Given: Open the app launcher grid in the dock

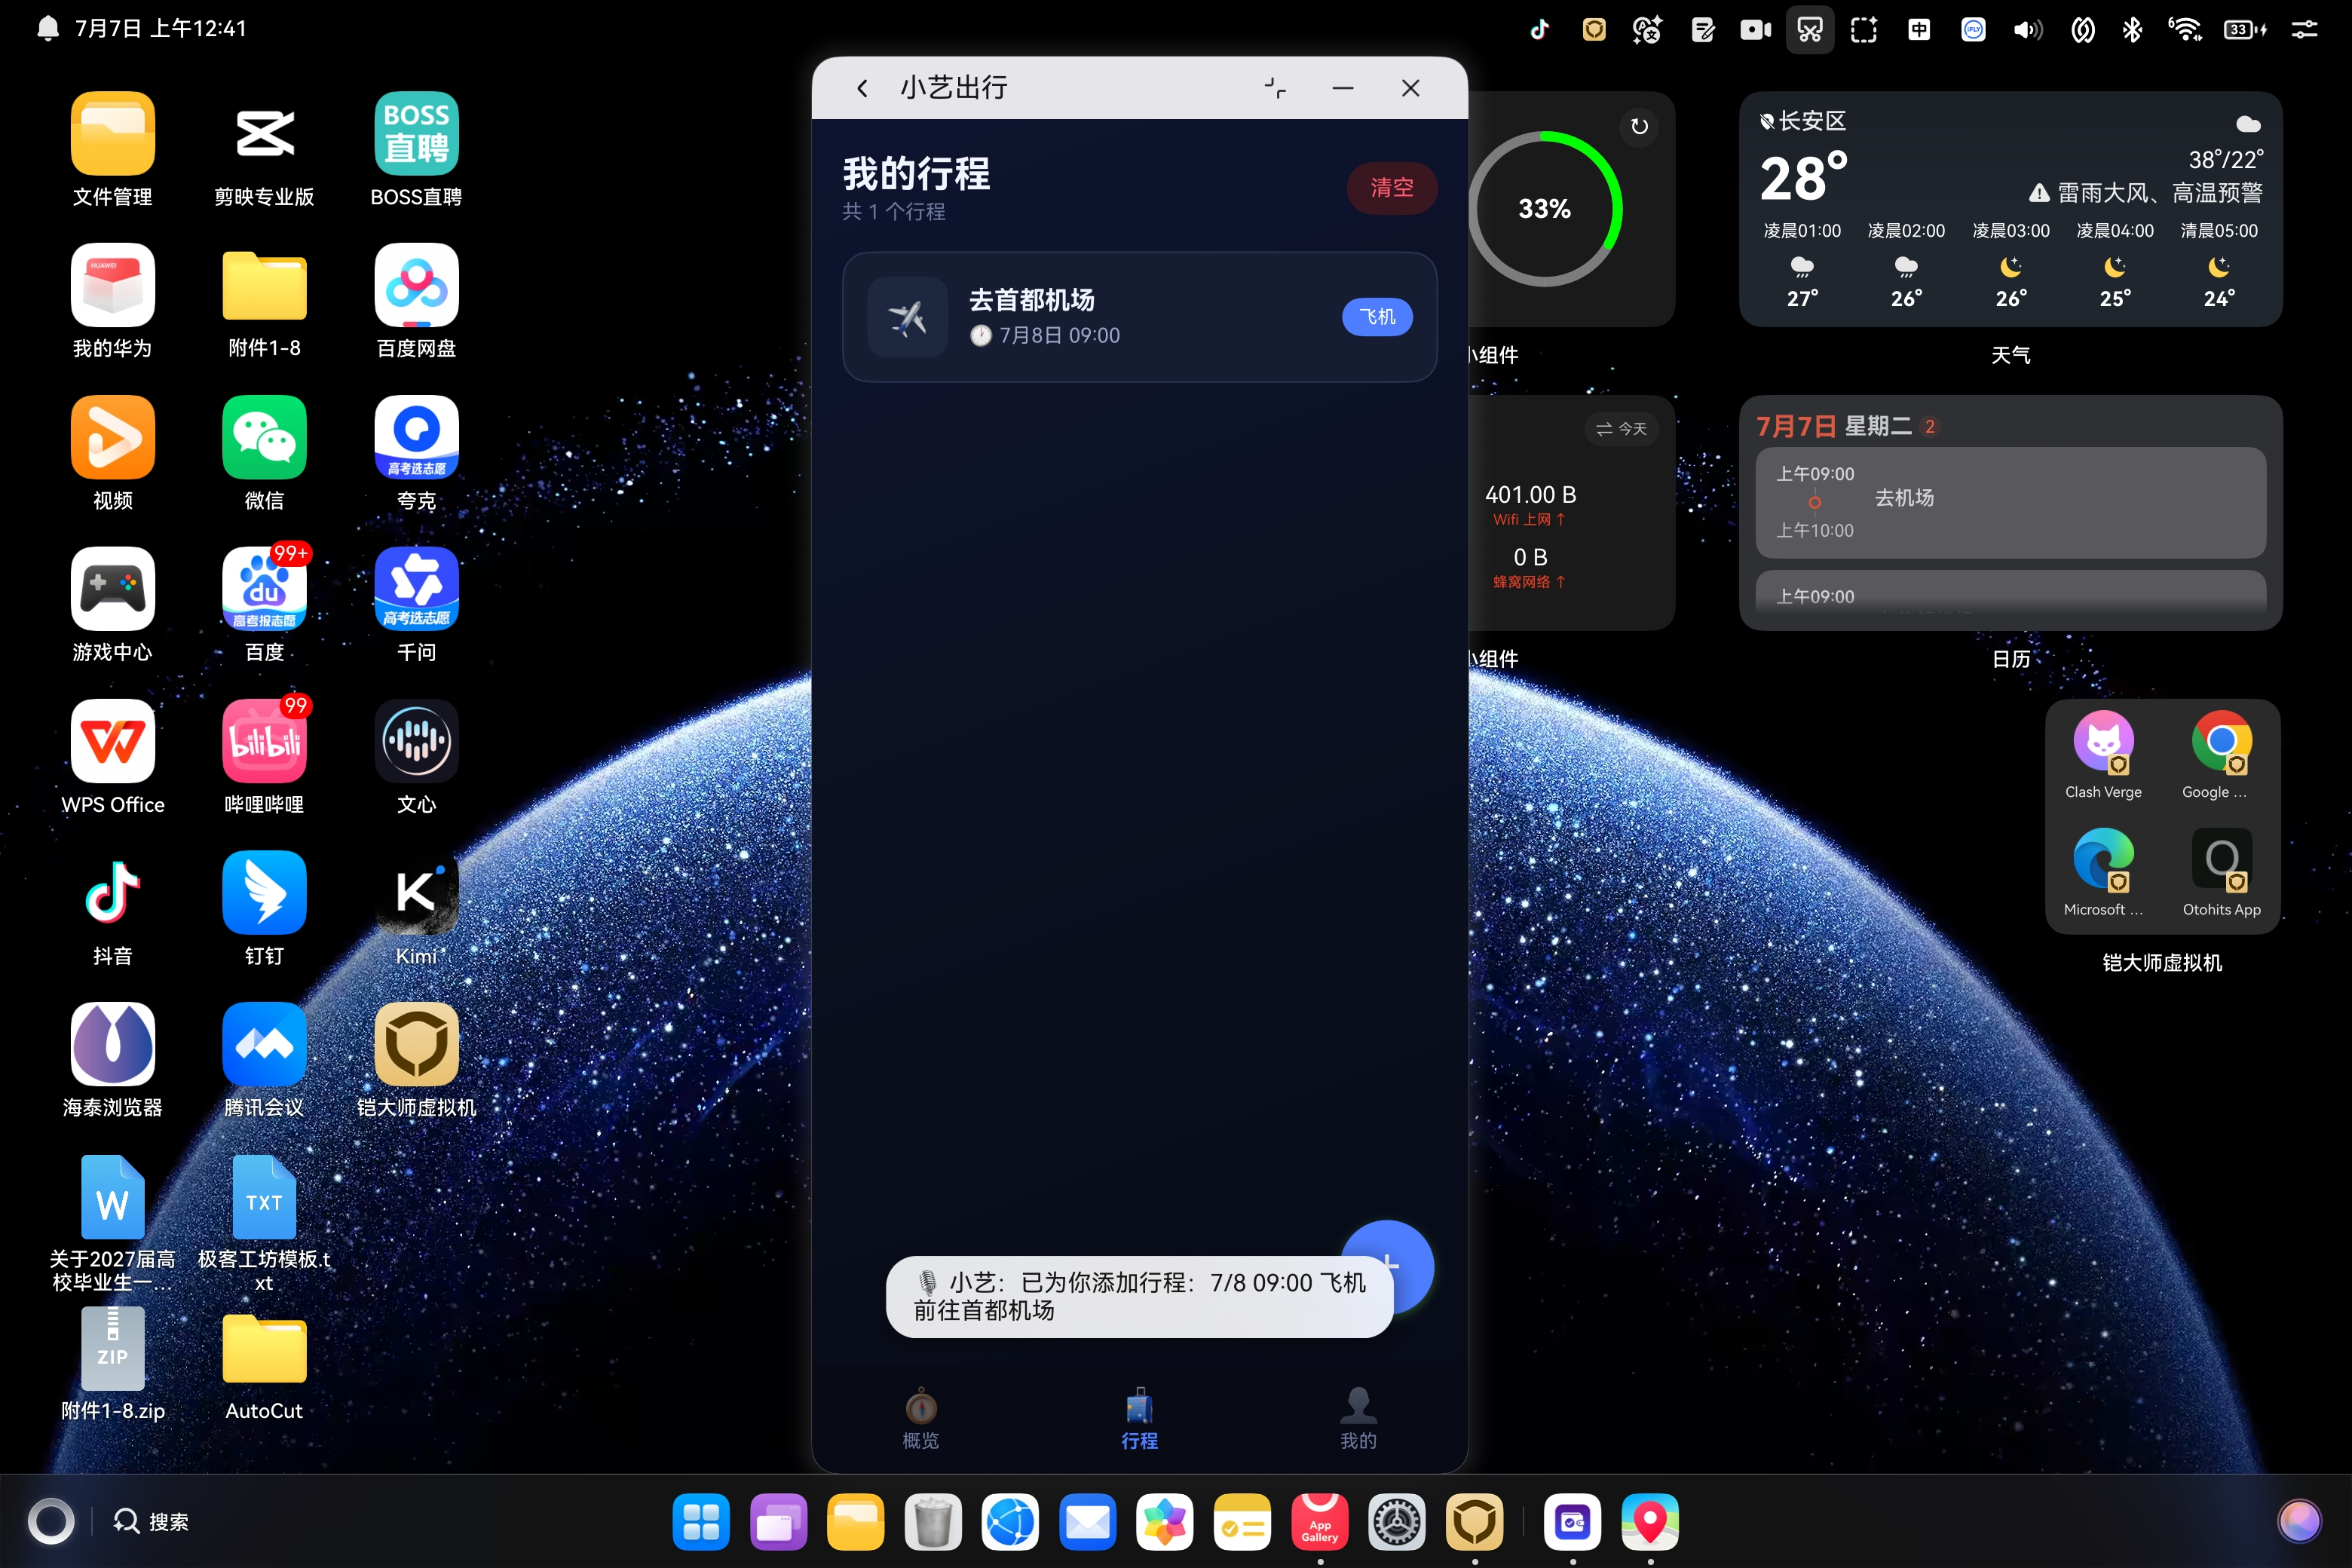Looking at the screenshot, I should tap(701, 1522).
